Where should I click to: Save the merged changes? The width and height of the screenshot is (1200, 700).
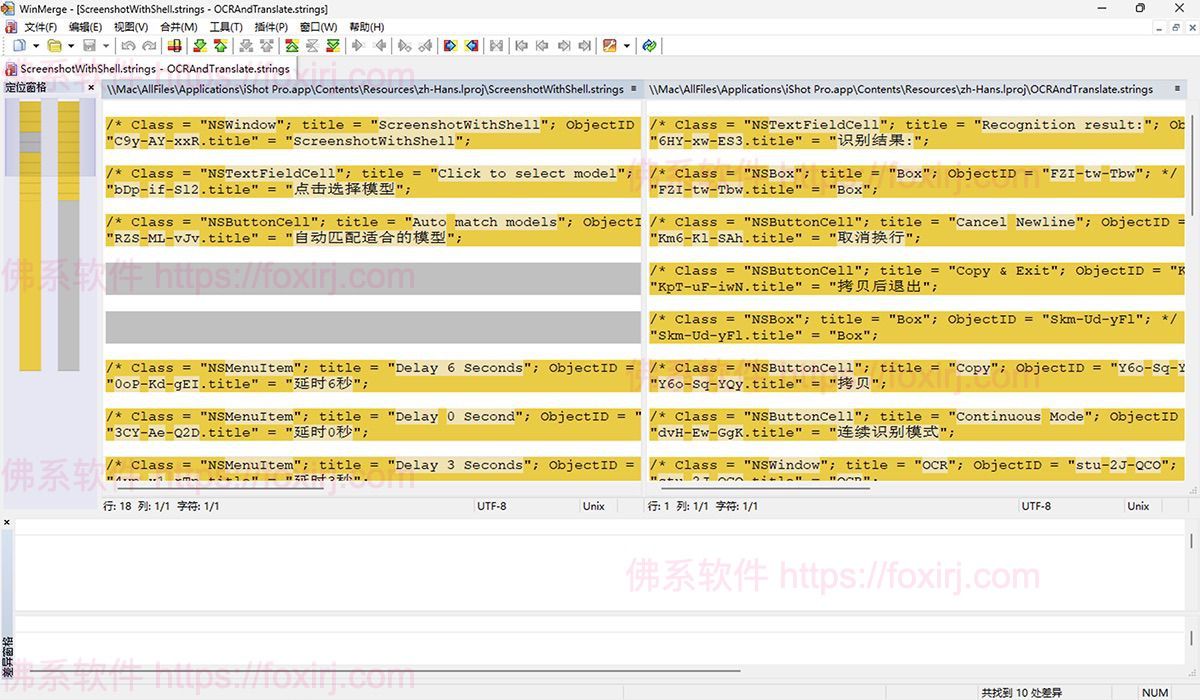90,45
